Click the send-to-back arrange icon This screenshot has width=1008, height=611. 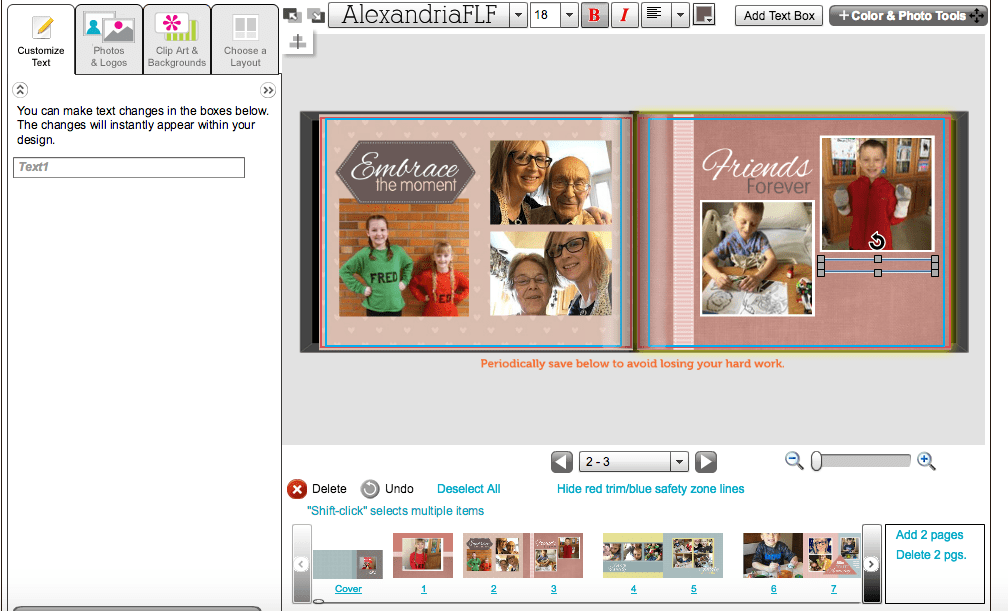pyautogui.click(x=316, y=15)
